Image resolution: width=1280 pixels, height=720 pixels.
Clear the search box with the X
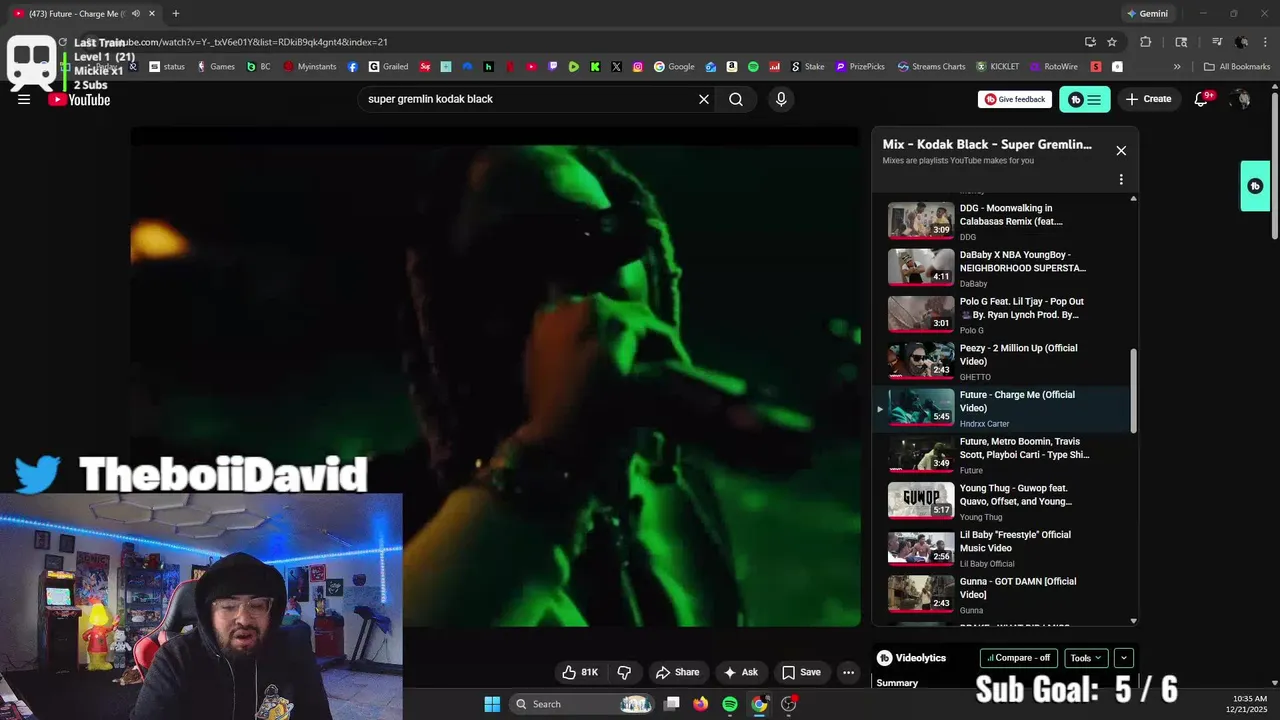(704, 99)
